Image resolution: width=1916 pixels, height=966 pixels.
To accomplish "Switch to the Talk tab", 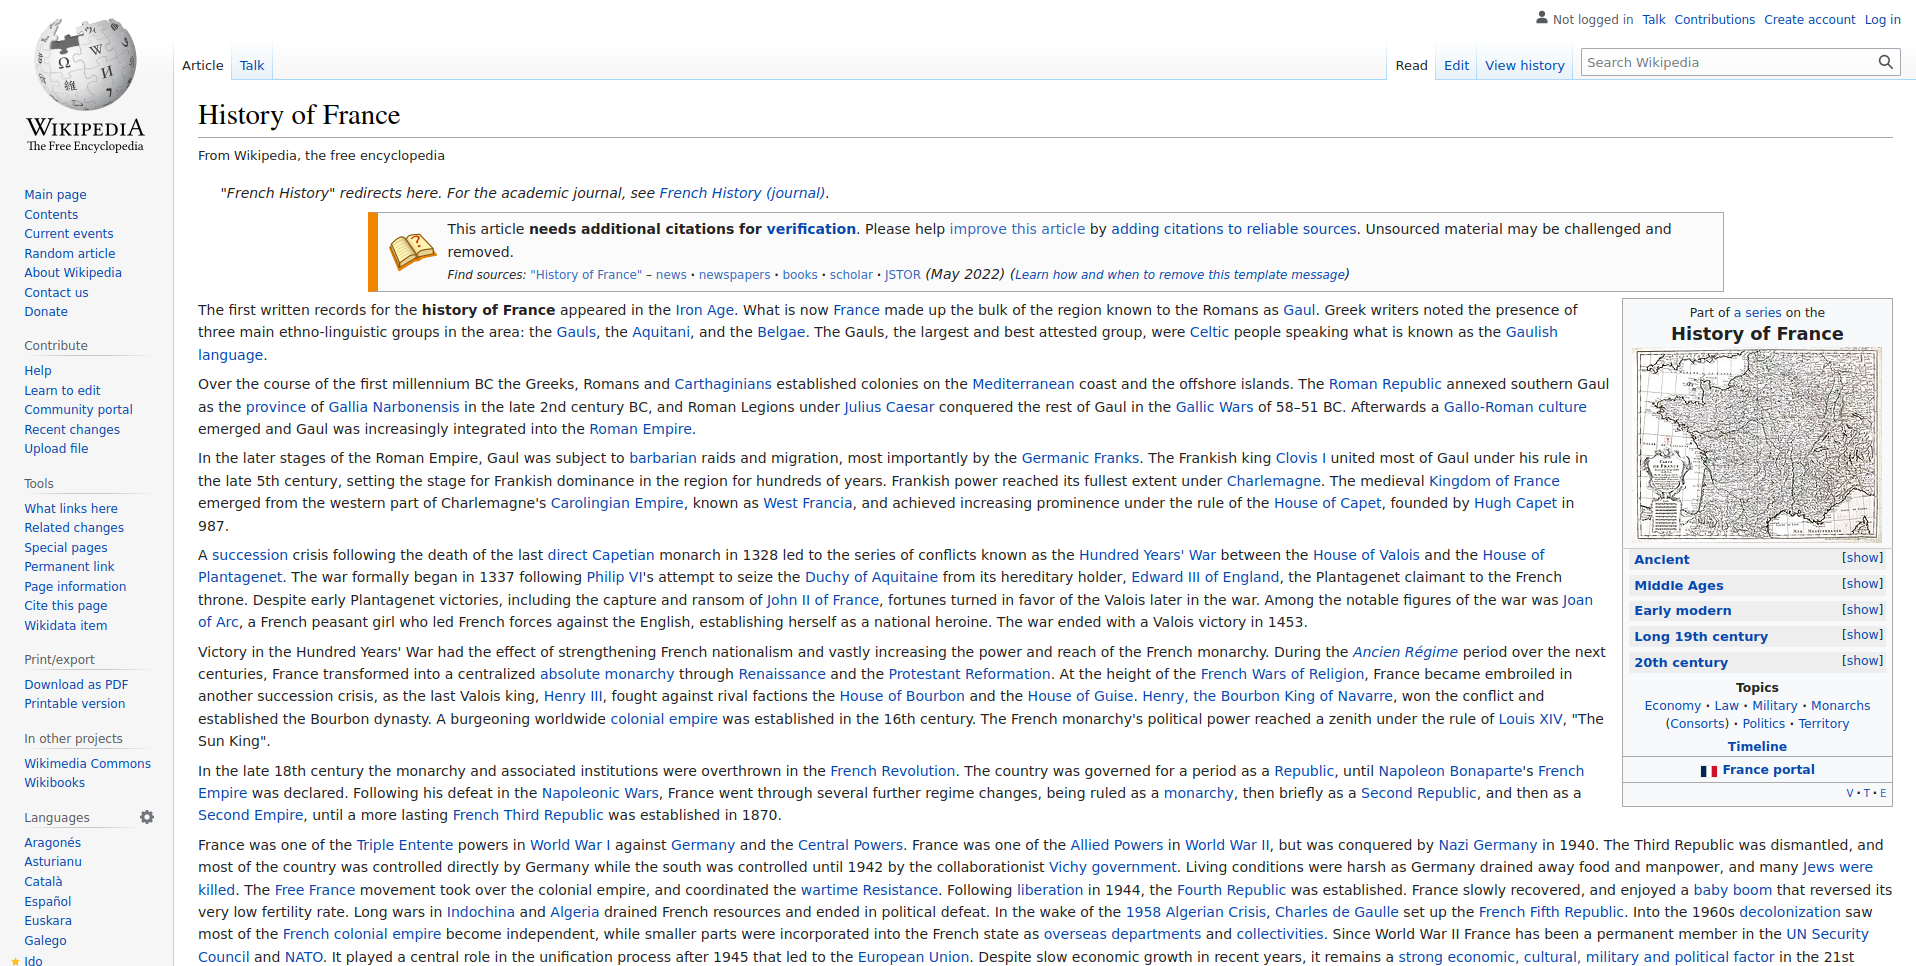I will coord(252,65).
